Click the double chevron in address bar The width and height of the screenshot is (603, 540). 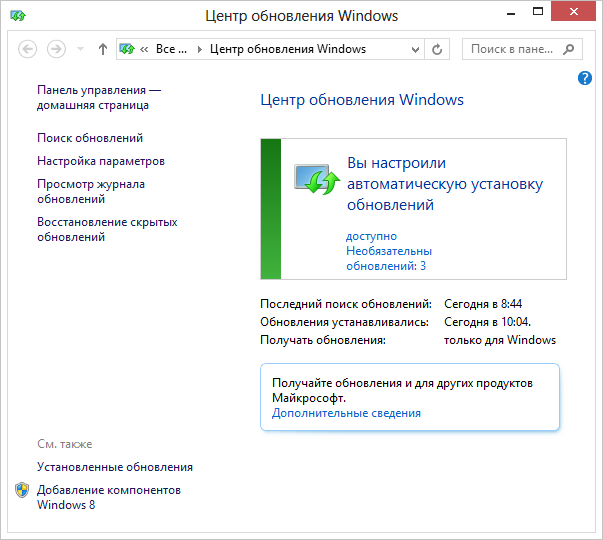click(x=144, y=49)
